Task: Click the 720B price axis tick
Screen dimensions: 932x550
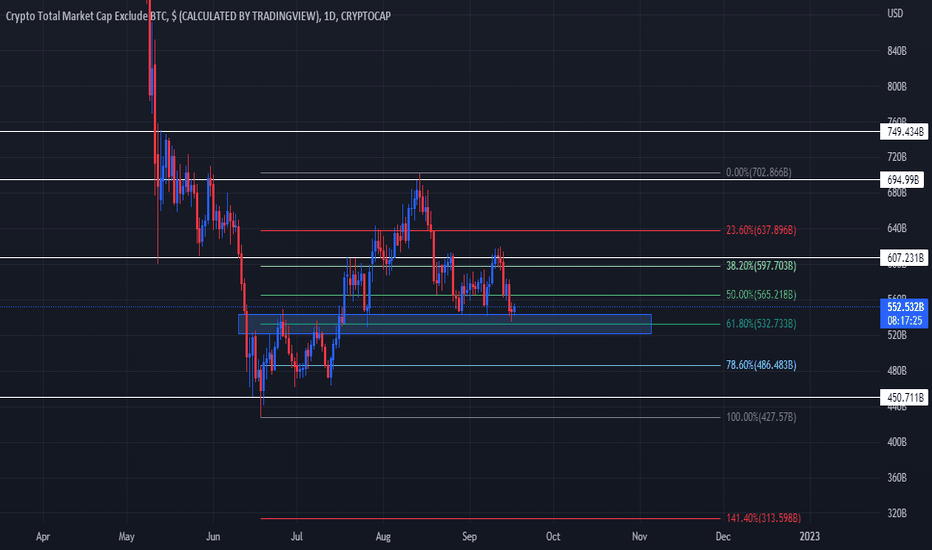Action: coord(897,157)
